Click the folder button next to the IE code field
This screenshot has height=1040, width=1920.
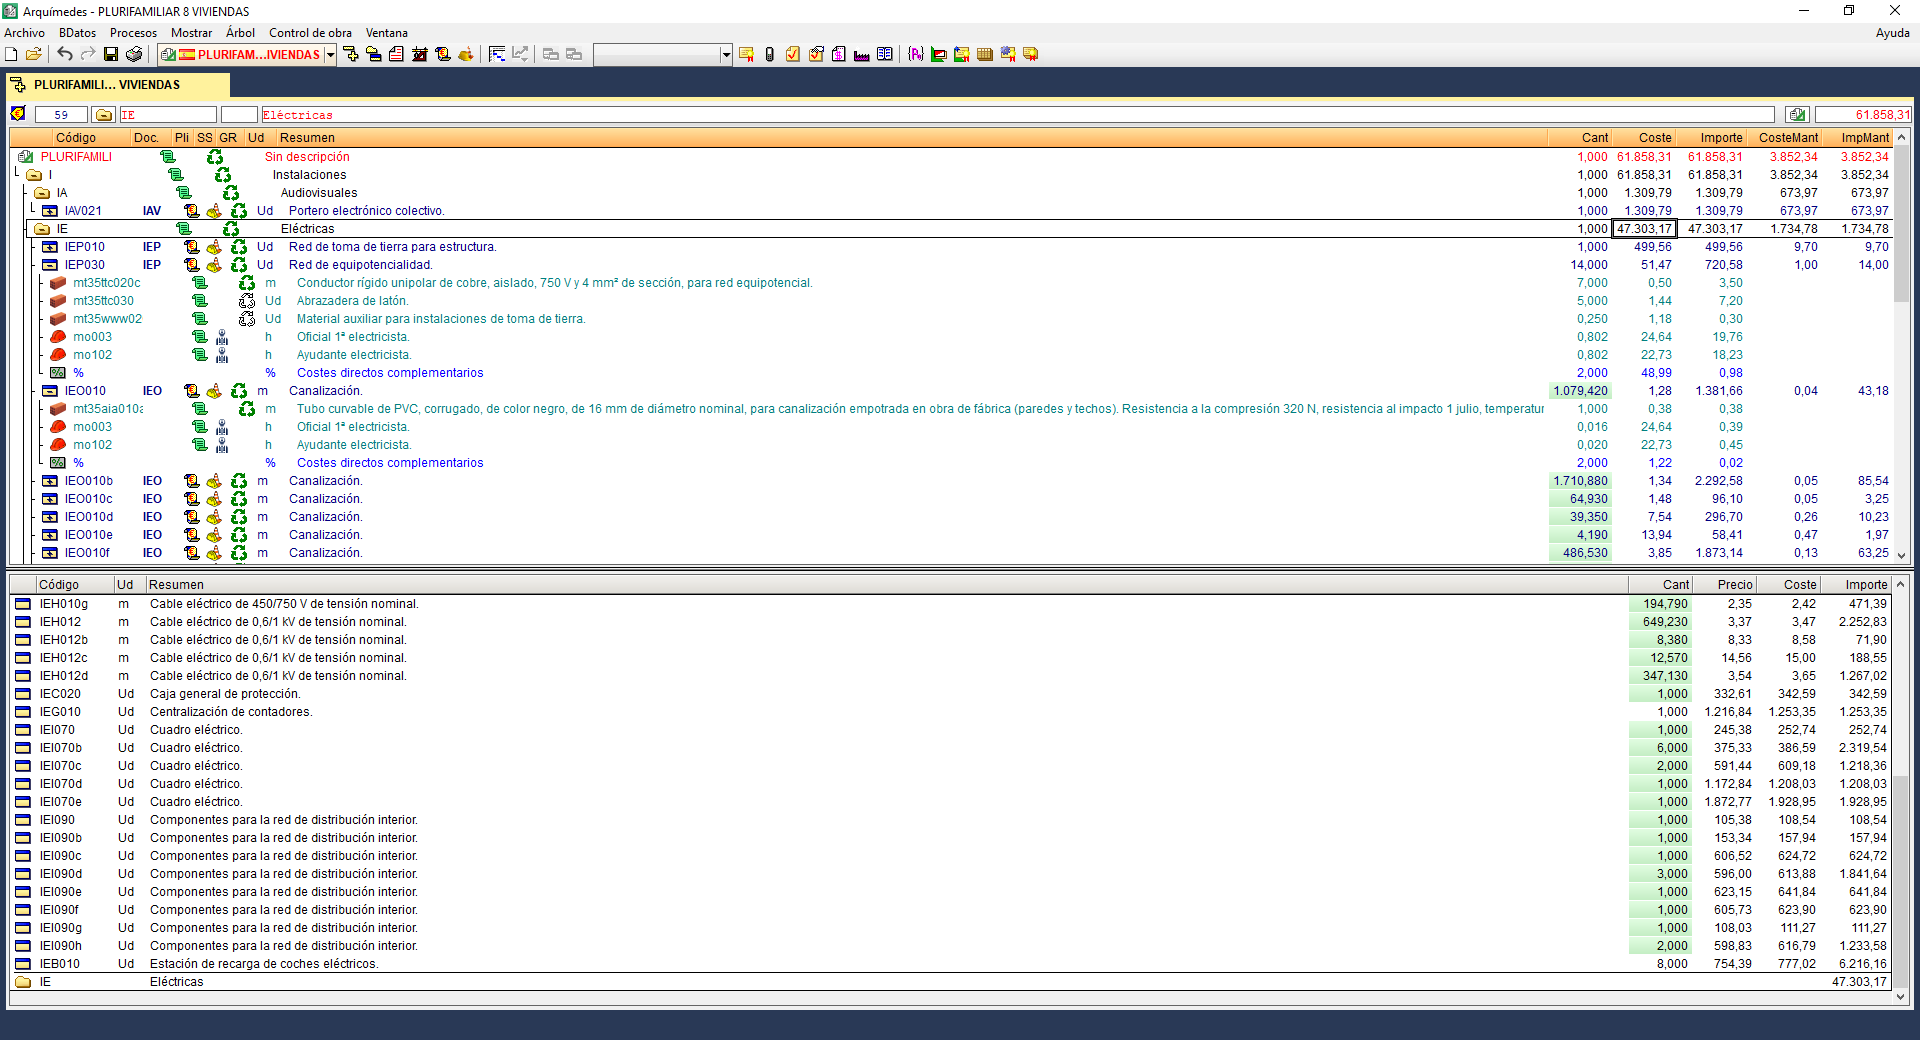pyautogui.click(x=104, y=115)
